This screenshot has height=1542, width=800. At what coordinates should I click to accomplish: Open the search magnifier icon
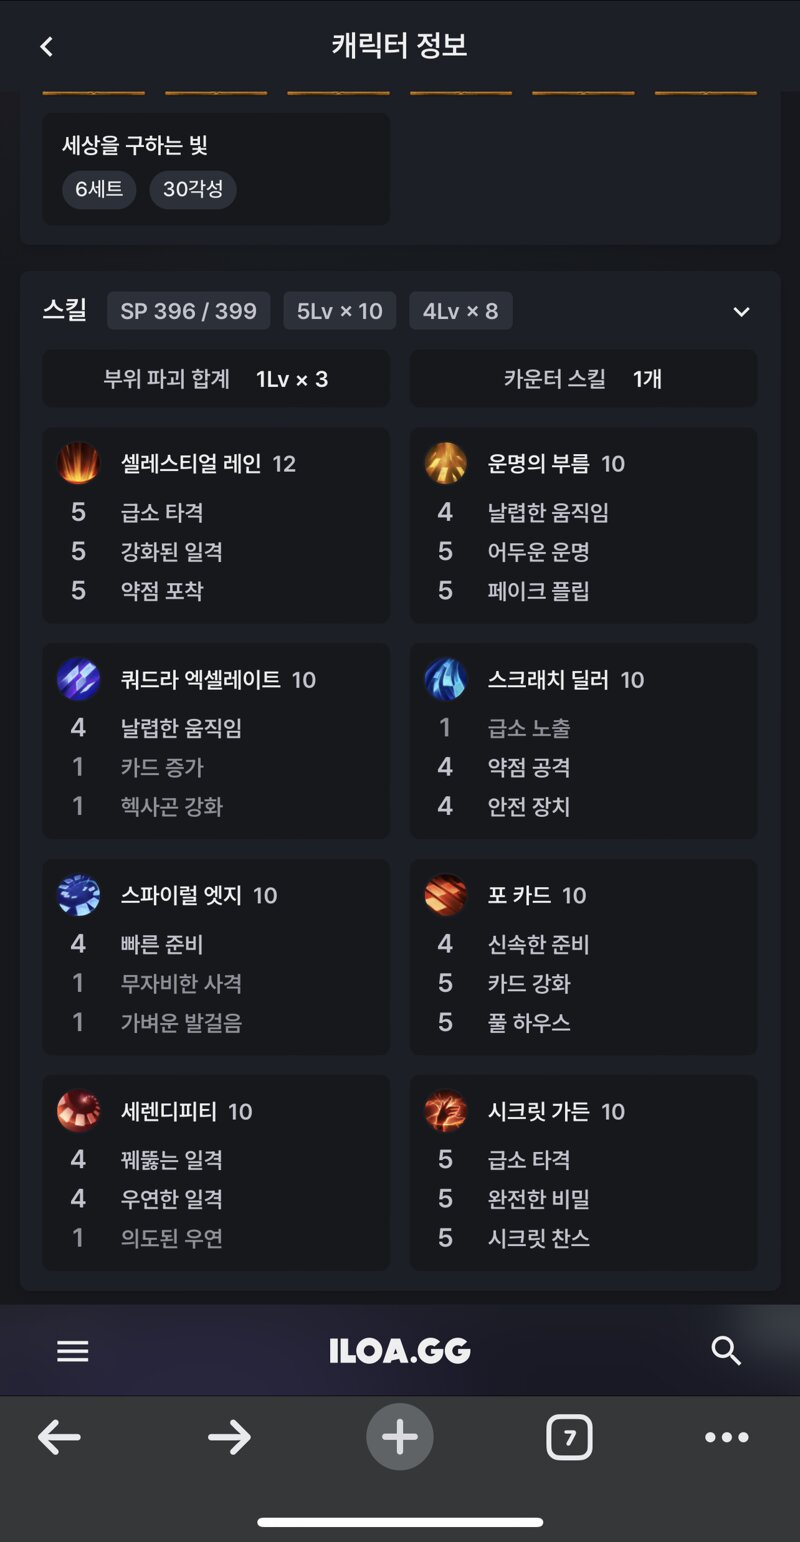click(726, 1351)
